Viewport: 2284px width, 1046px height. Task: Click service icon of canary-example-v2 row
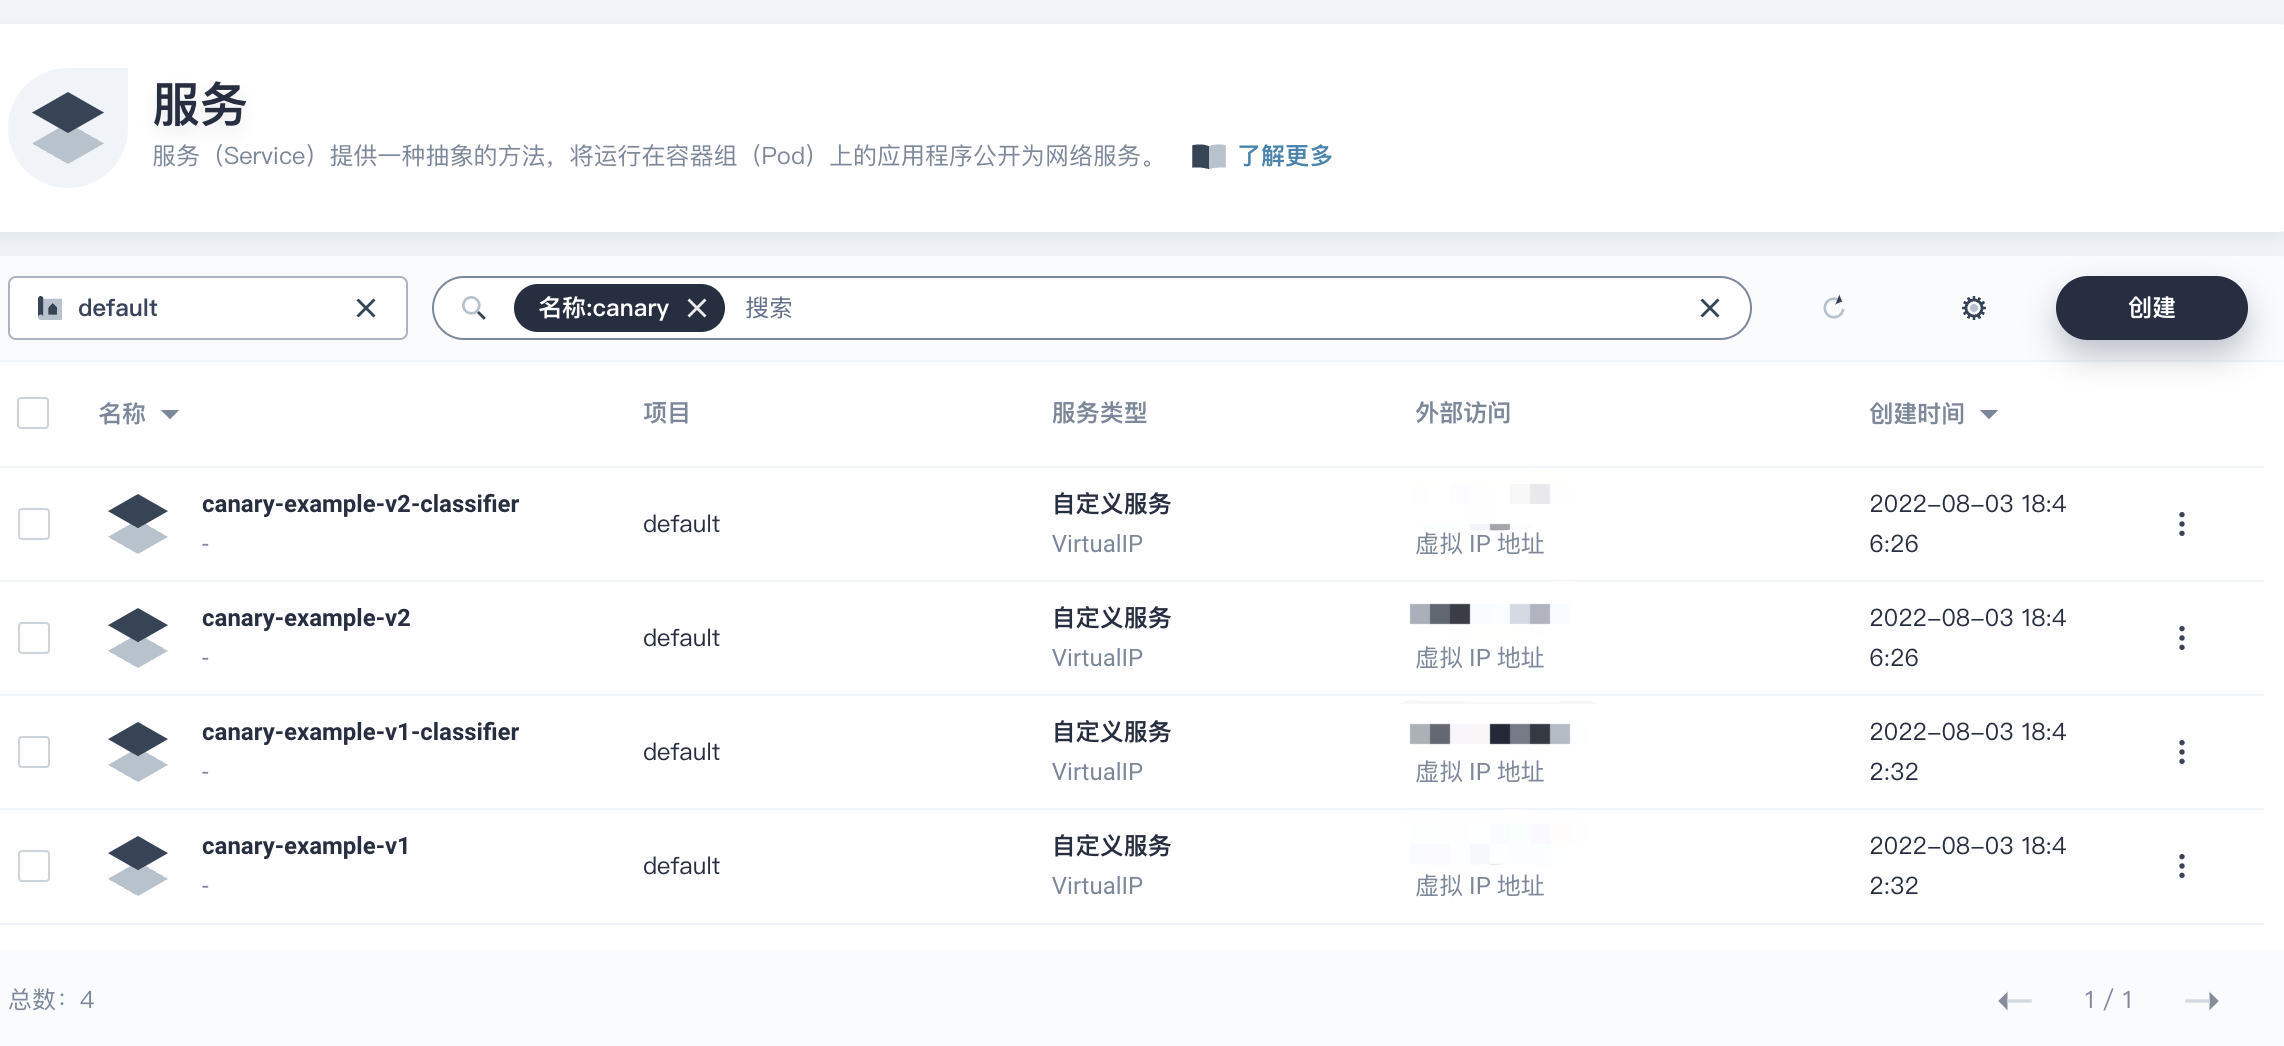click(x=138, y=638)
